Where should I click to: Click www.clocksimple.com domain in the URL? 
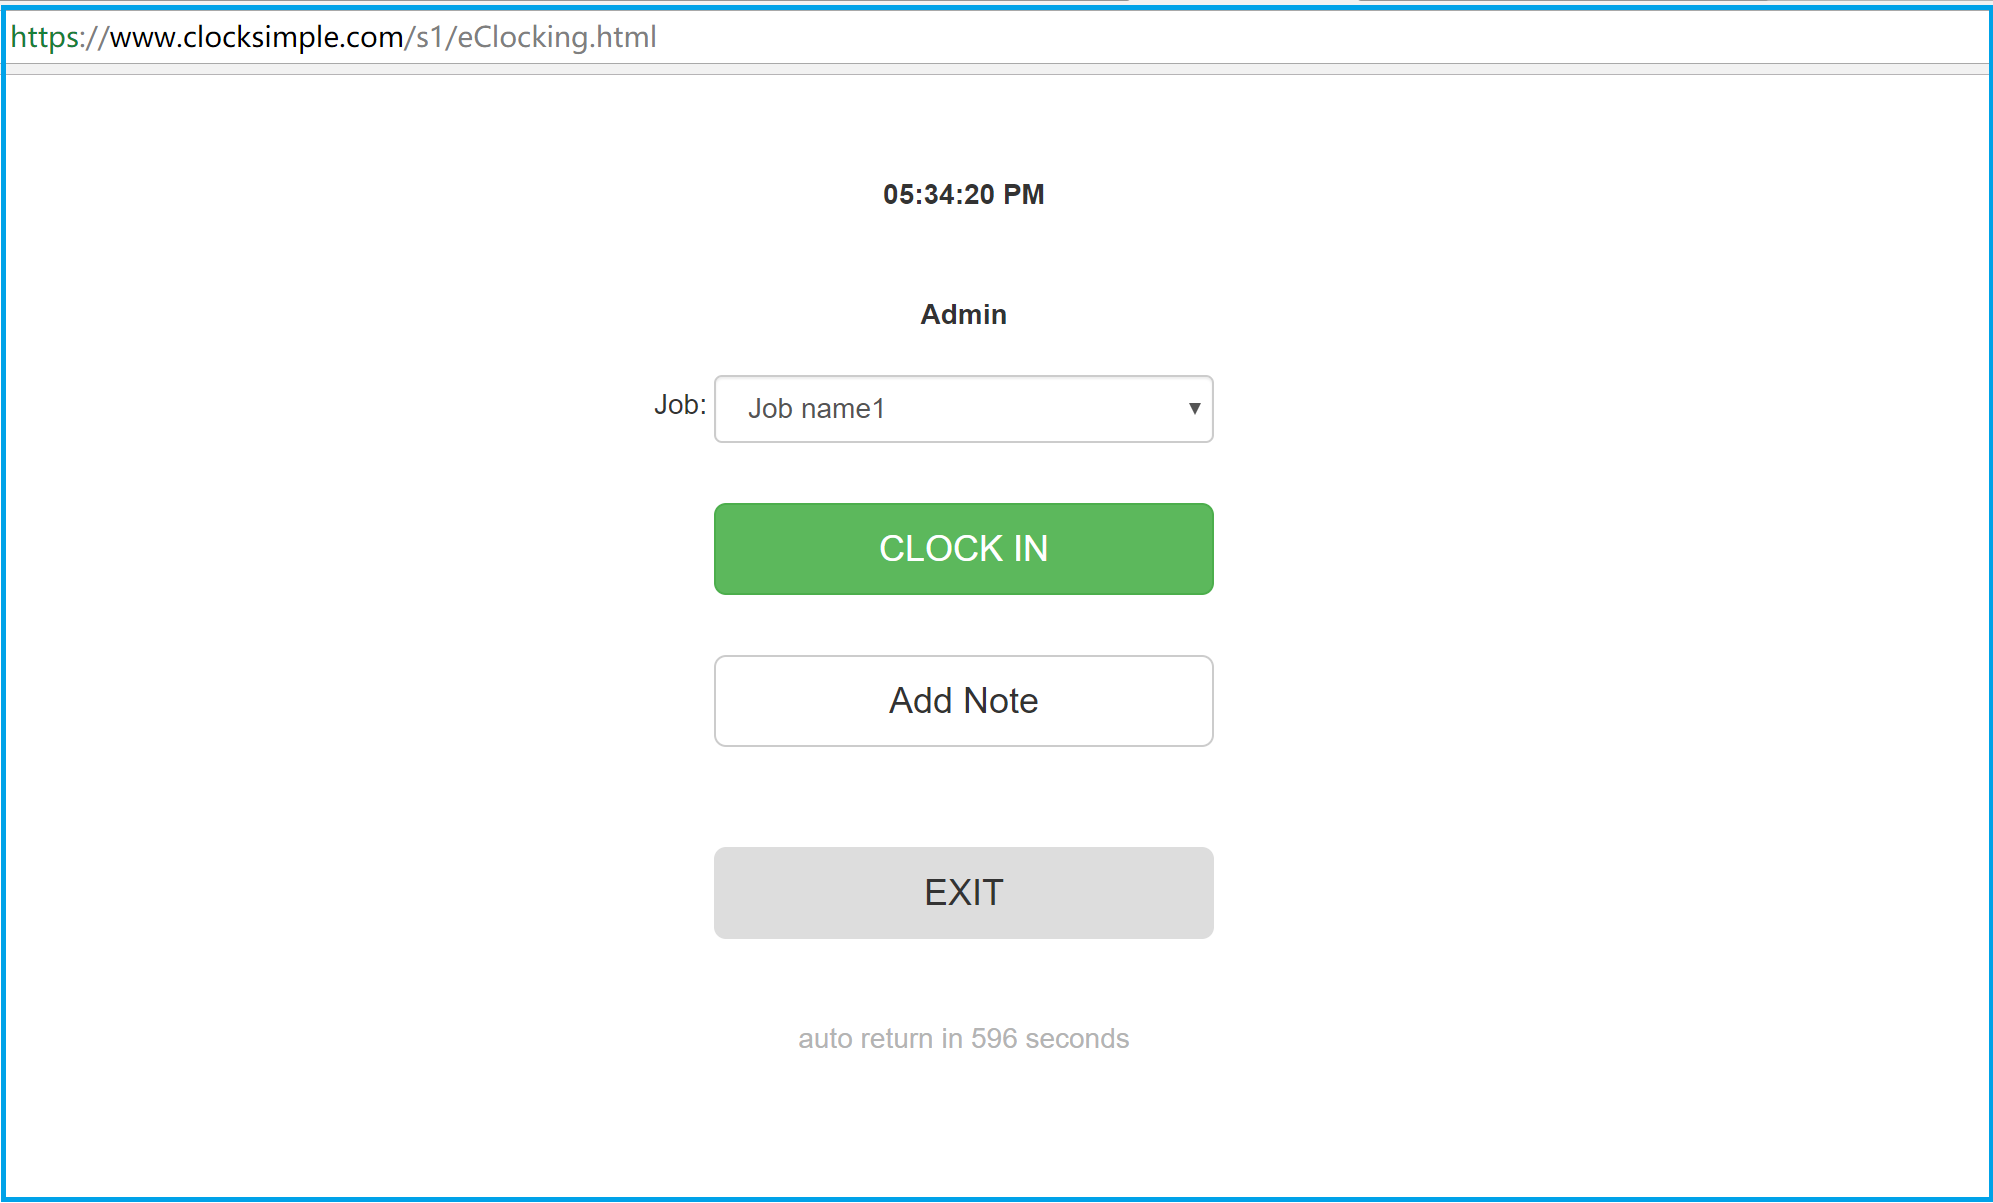256,37
